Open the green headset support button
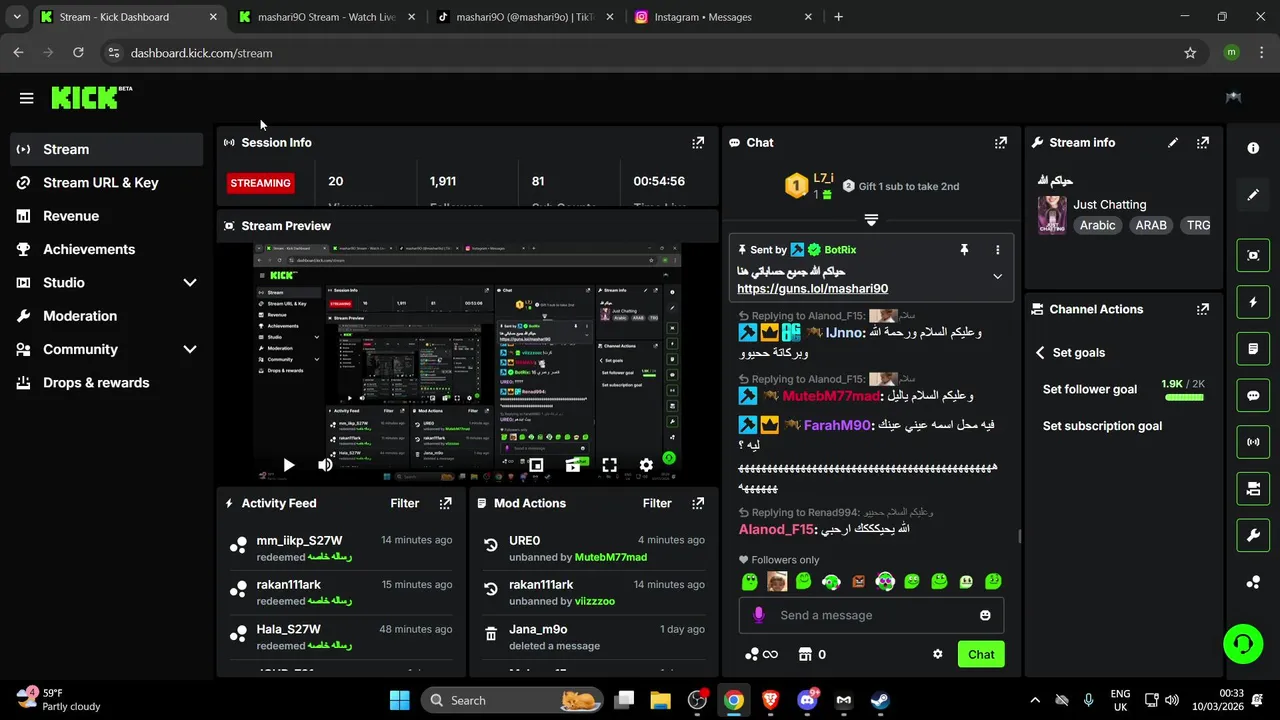This screenshot has width=1280, height=720. pyautogui.click(x=1243, y=643)
